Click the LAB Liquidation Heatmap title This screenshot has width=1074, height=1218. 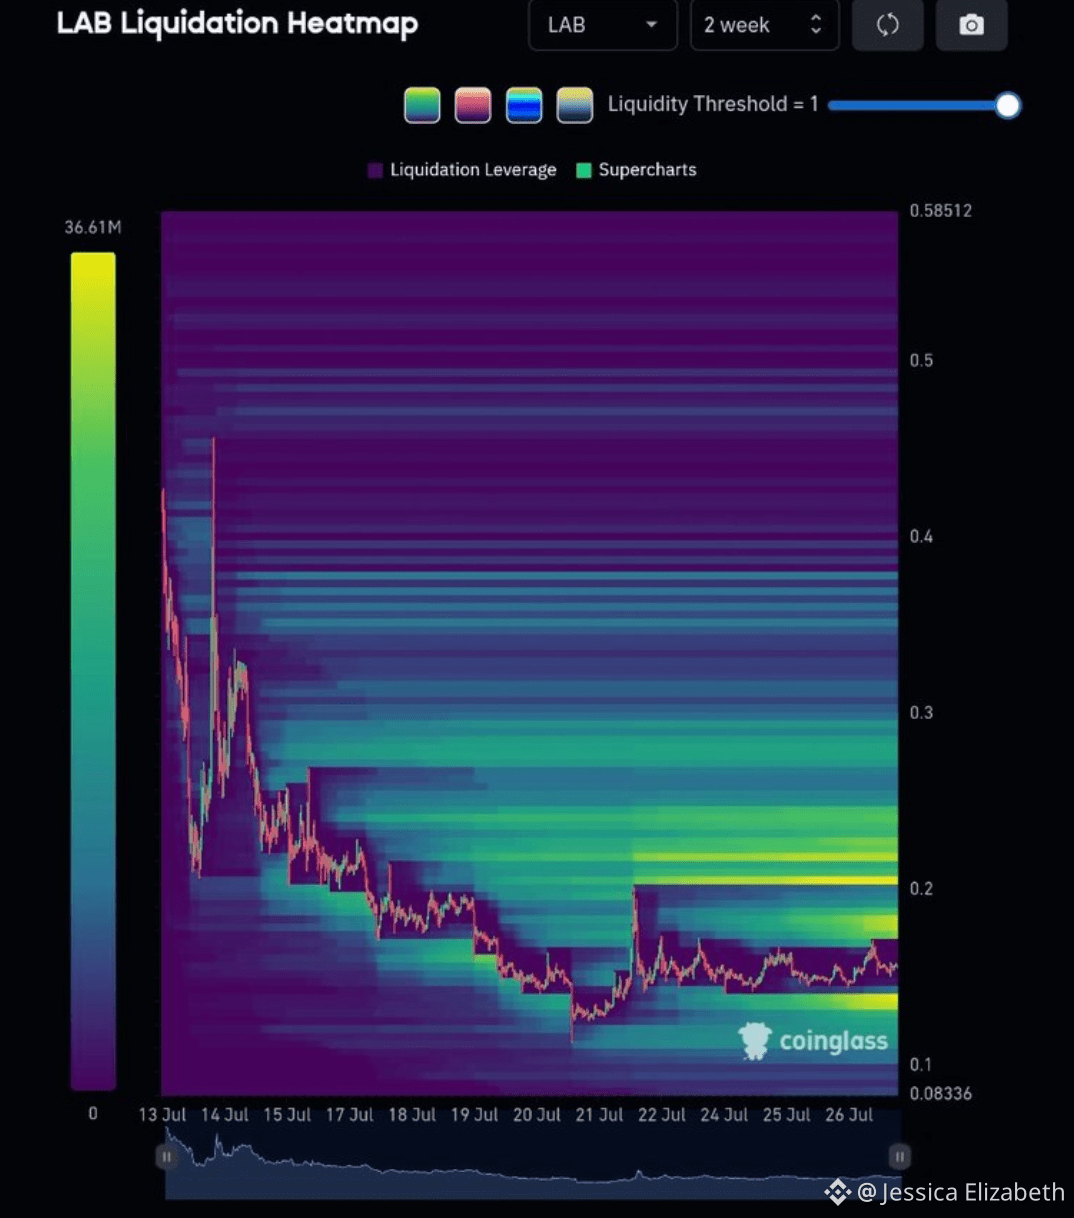pos(237,24)
